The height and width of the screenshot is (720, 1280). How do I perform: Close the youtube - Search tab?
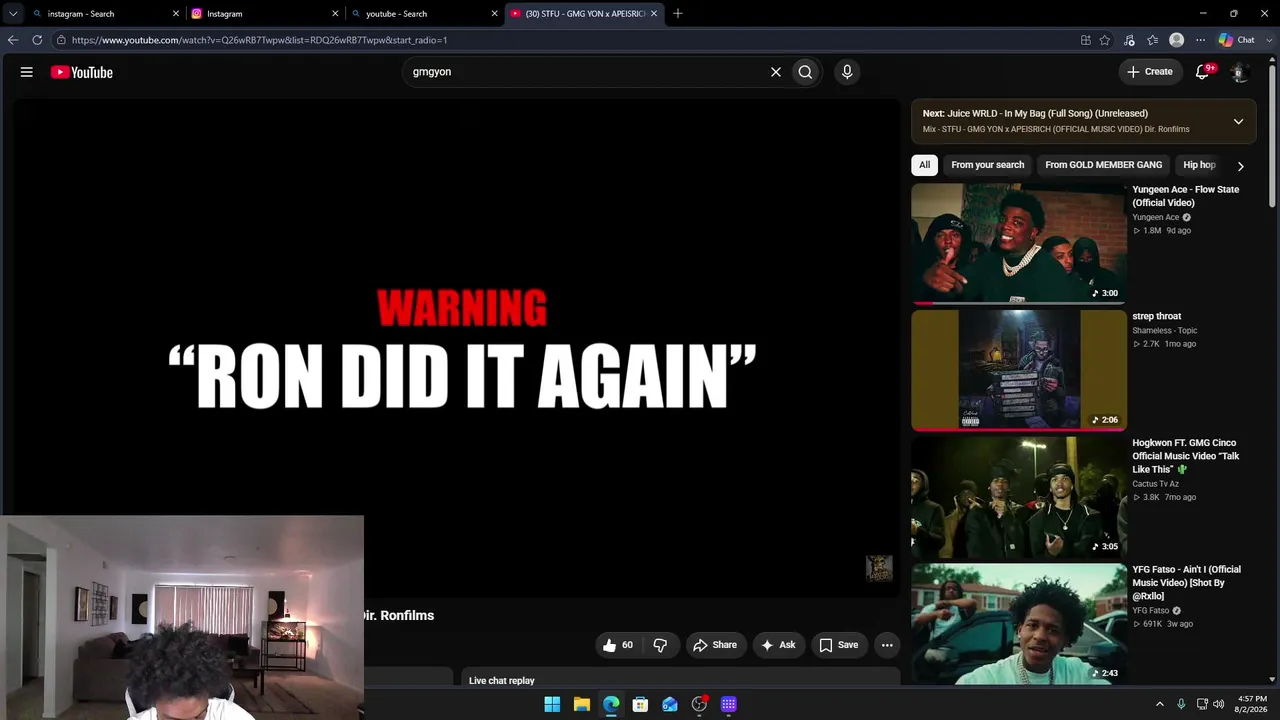coord(495,14)
